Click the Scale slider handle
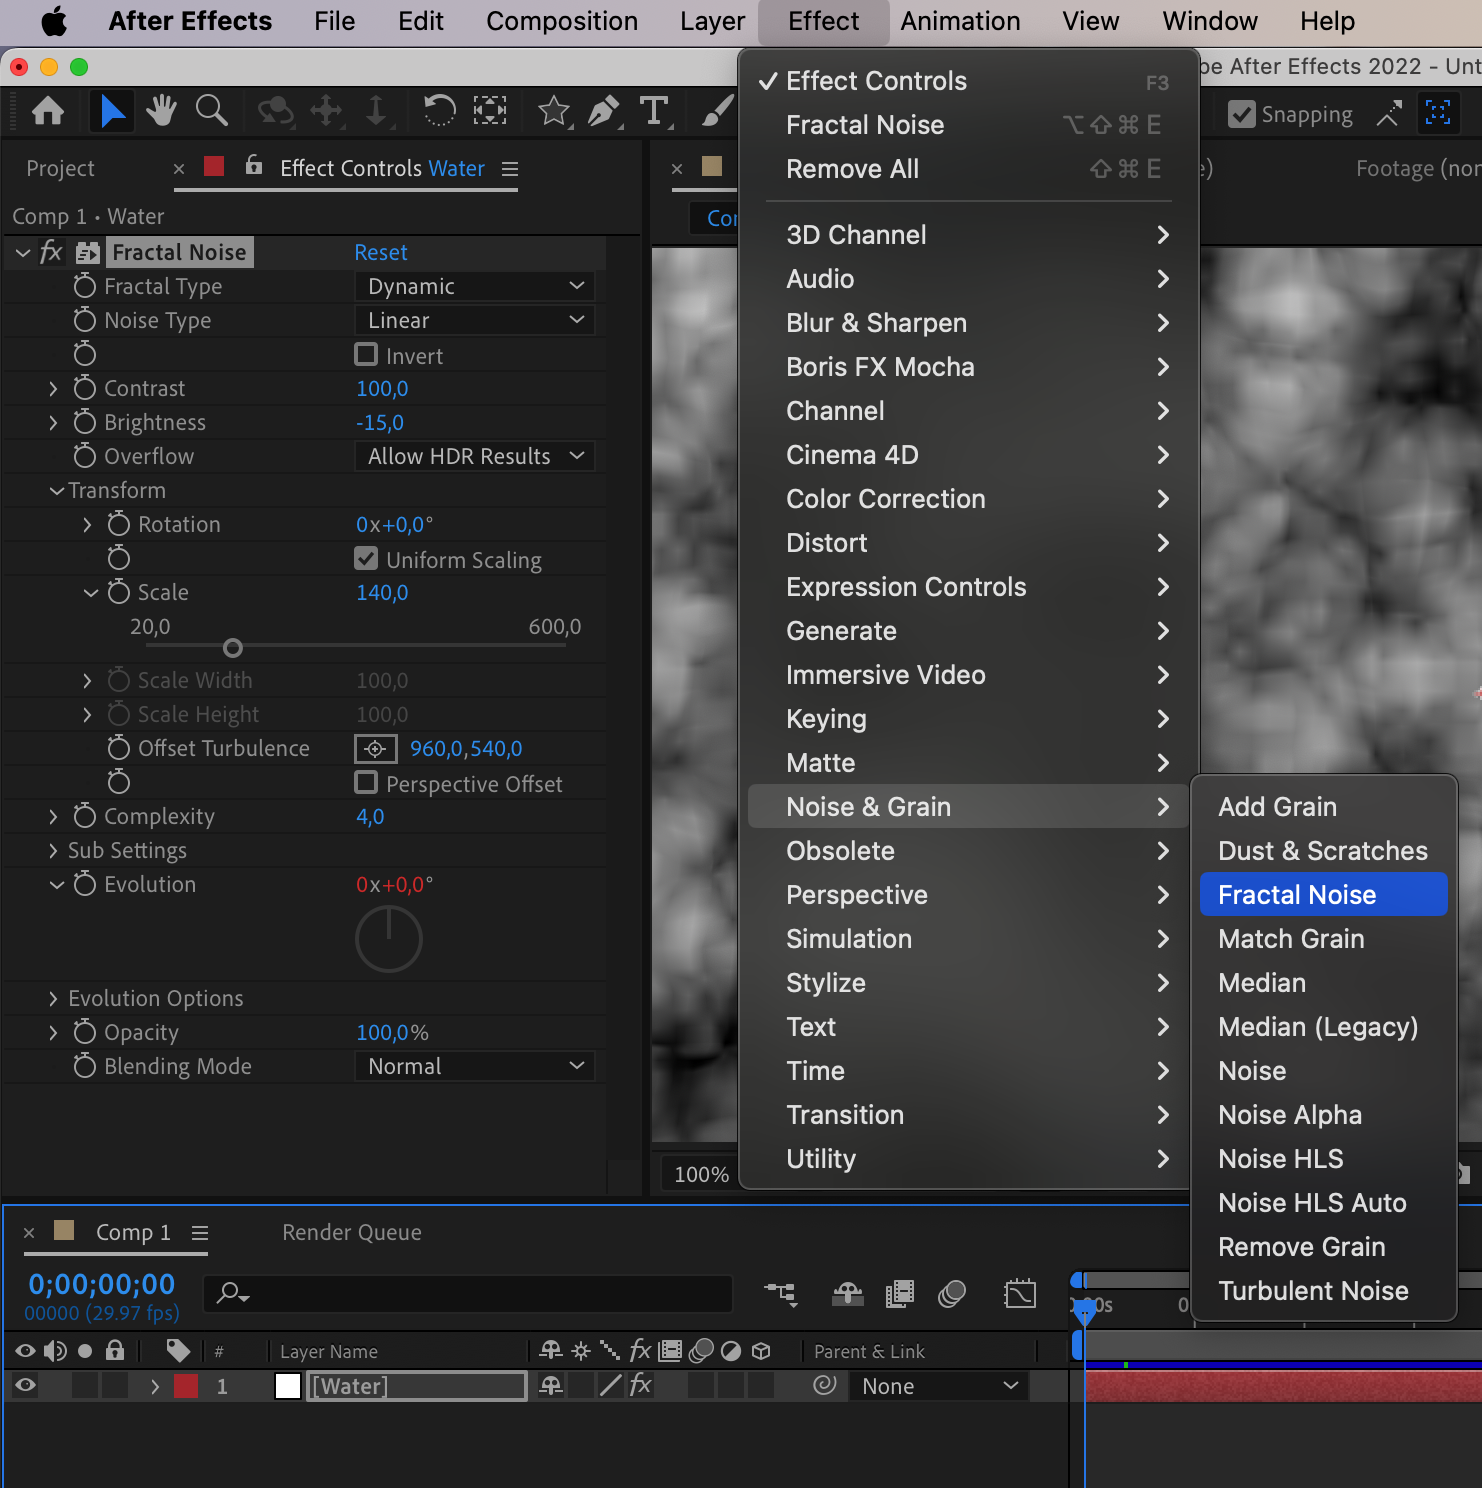 coord(233,648)
